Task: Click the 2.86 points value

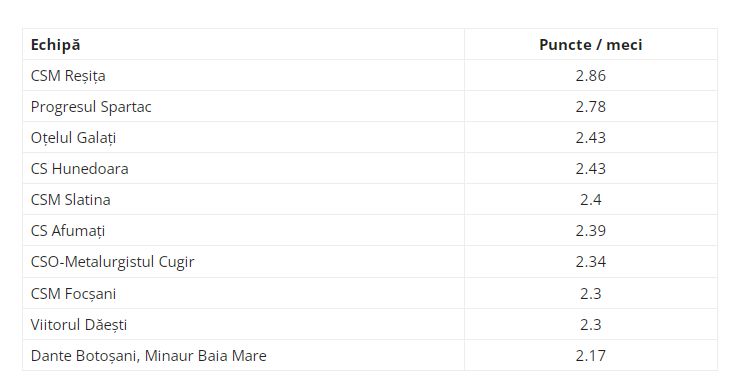Action: point(591,76)
